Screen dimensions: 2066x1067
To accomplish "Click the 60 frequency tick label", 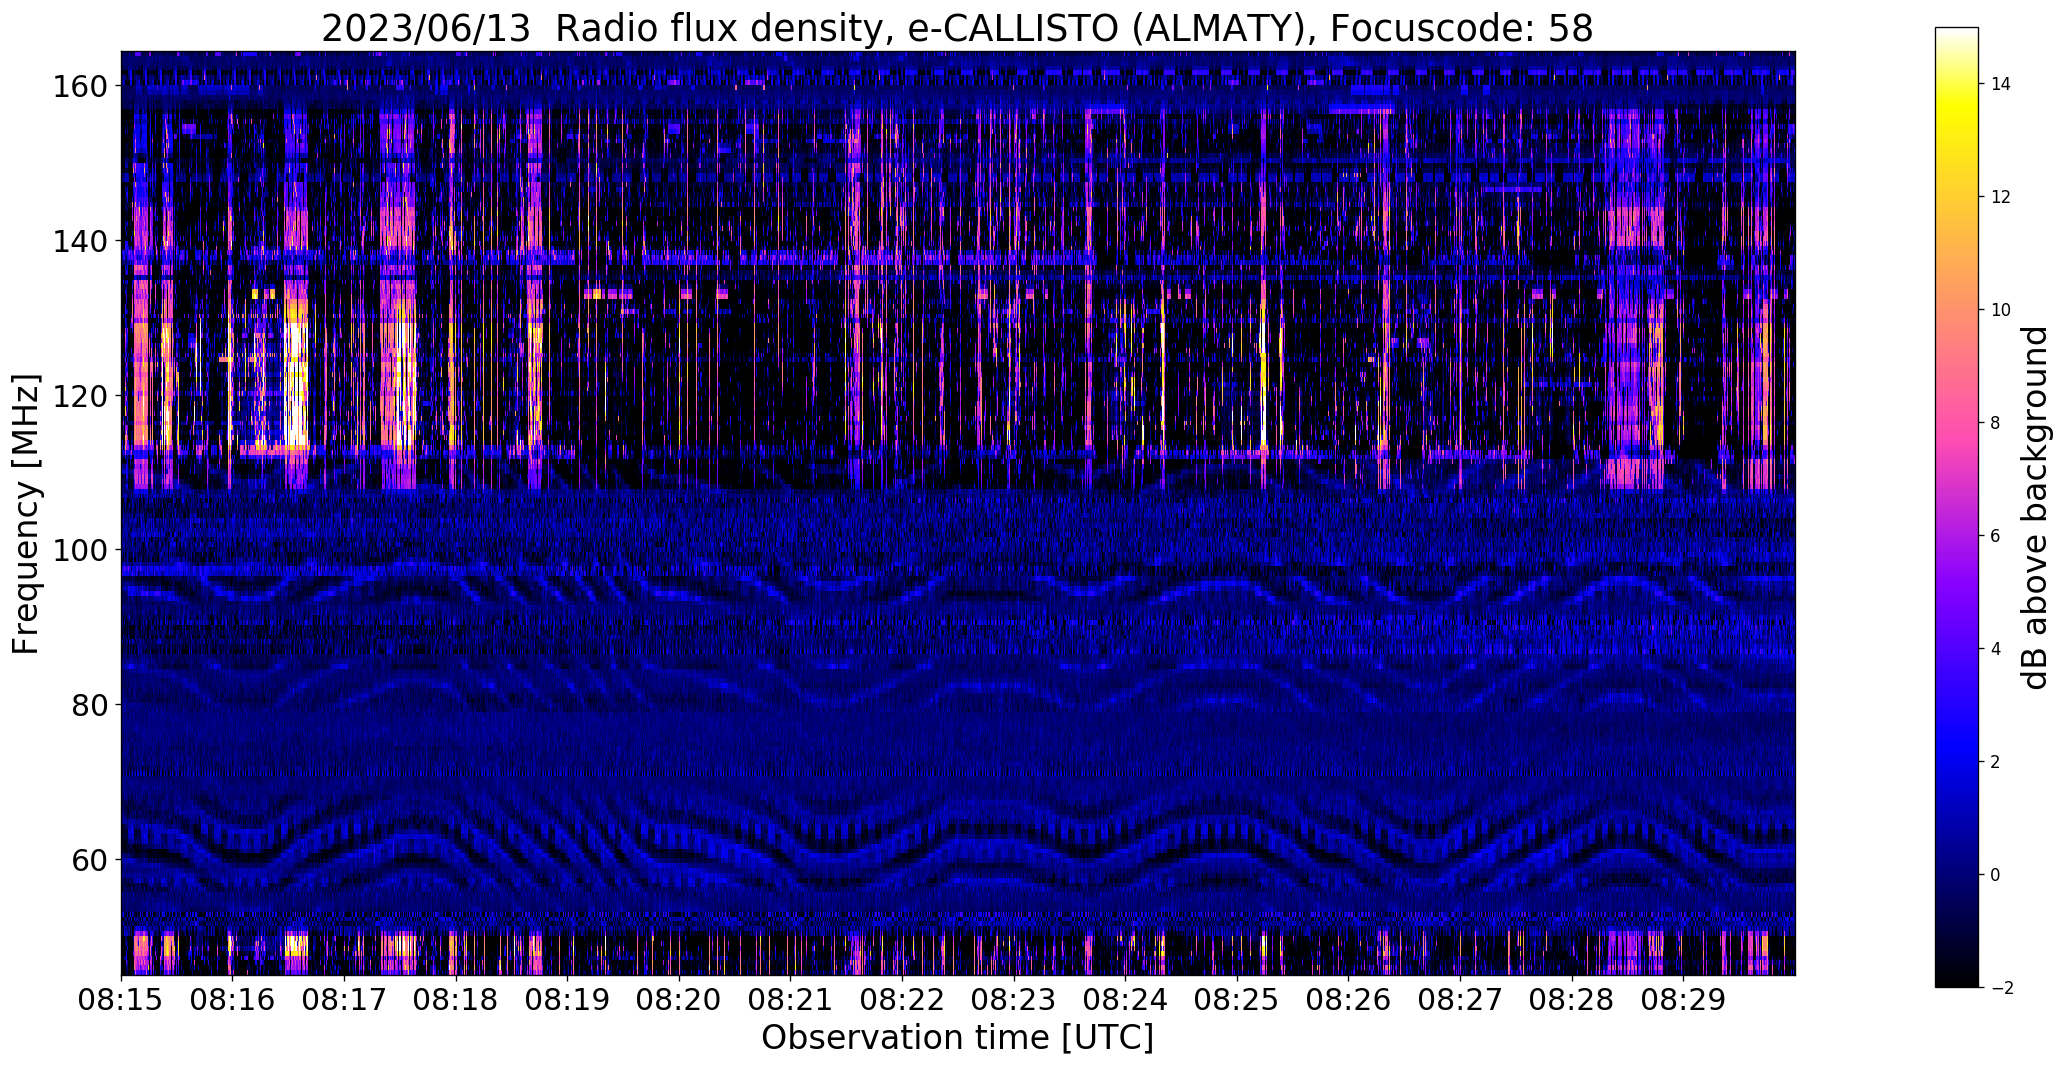I will point(91,859).
